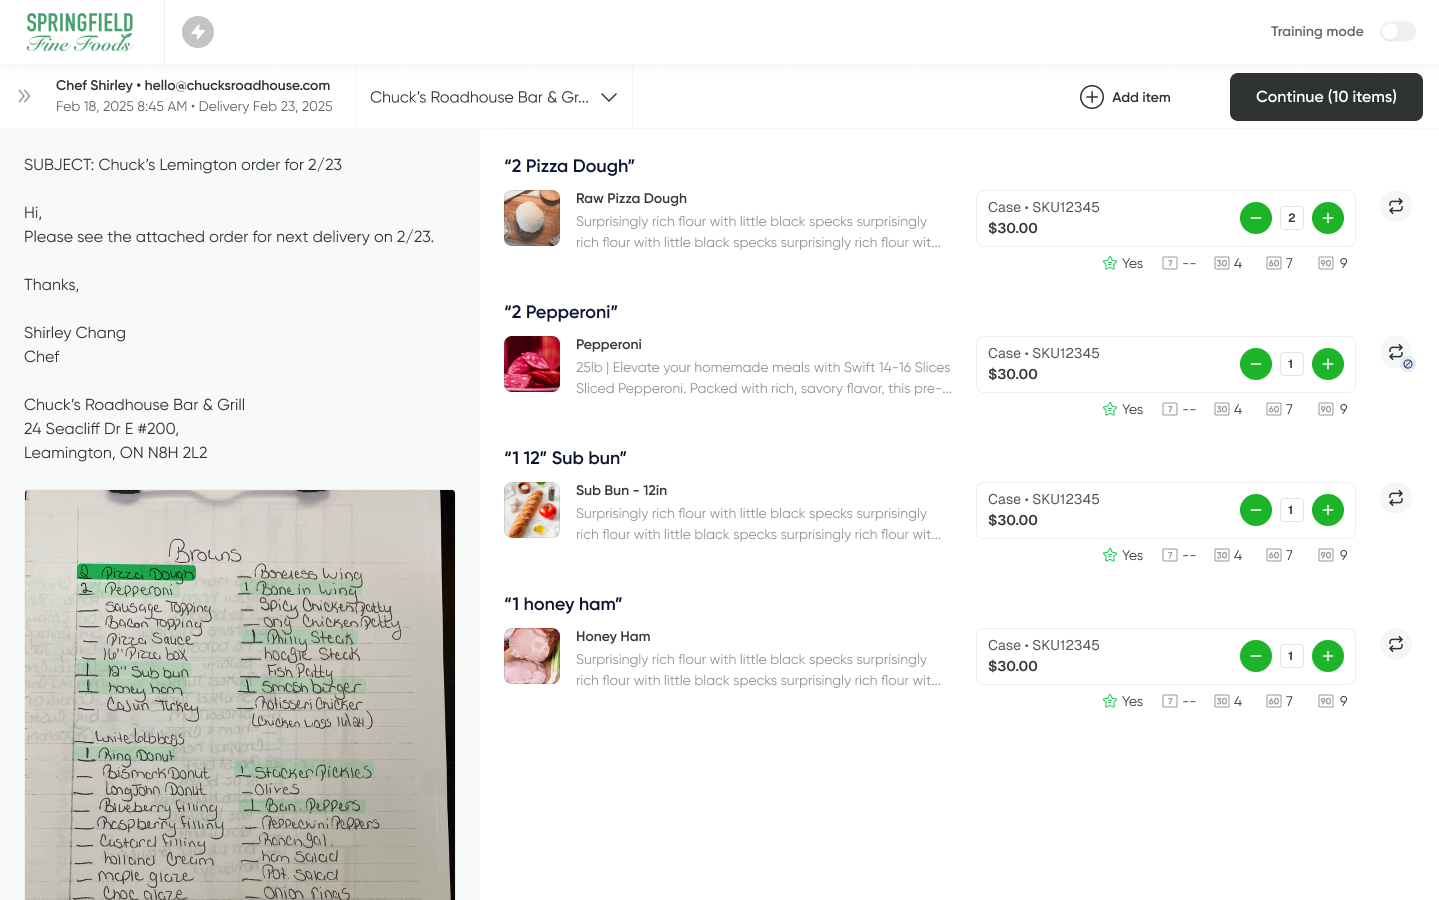Click "1 honey ham" heading
1439x900 pixels.
pos(563,604)
